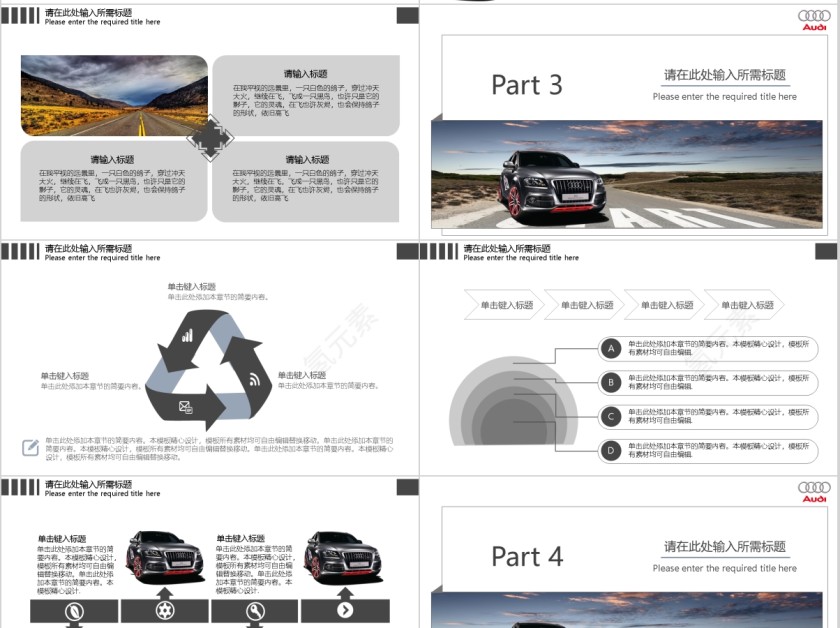This screenshot has width=840, height=628.
Task: Click the highway road photo thumbnail
Action: (114, 95)
